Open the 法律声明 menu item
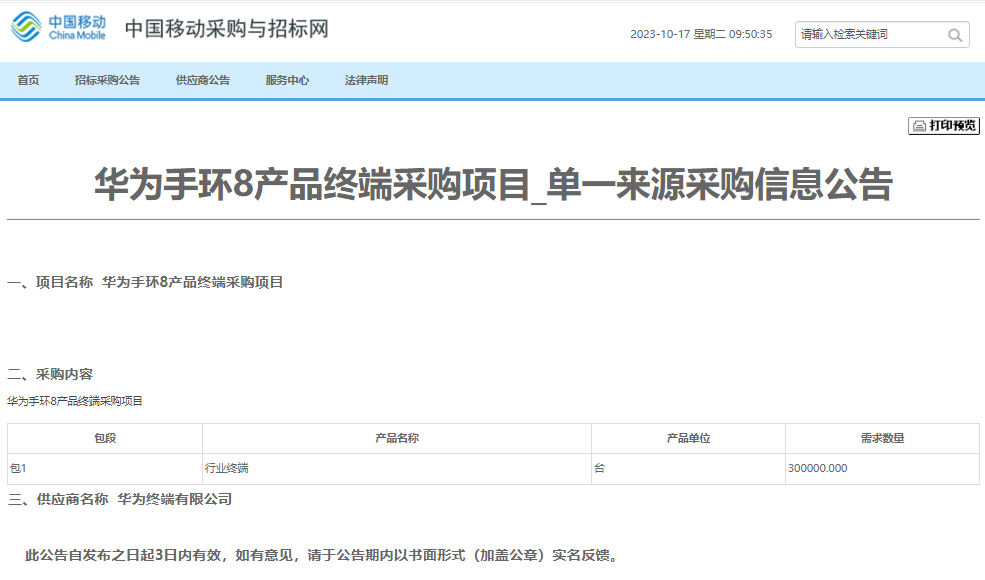985x580 pixels. pyautogui.click(x=366, y=80)
